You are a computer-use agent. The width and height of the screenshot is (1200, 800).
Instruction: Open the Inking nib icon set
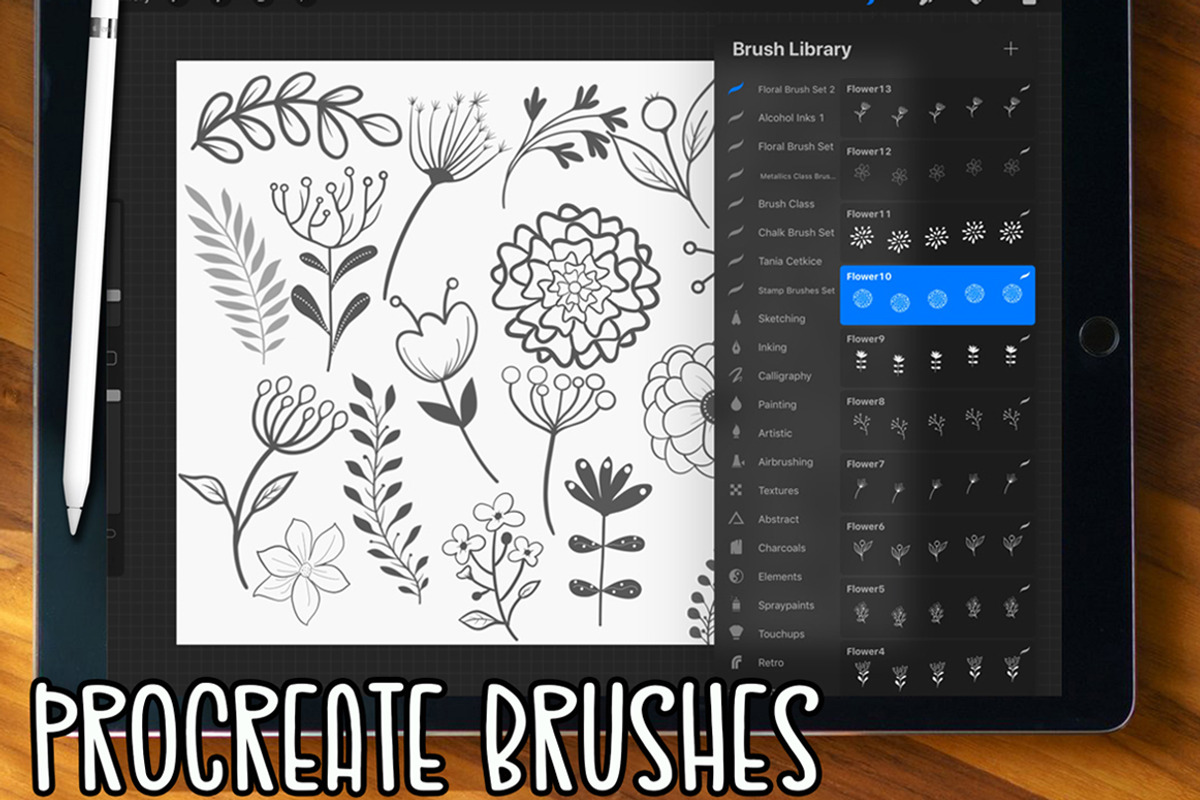point(736,347)
